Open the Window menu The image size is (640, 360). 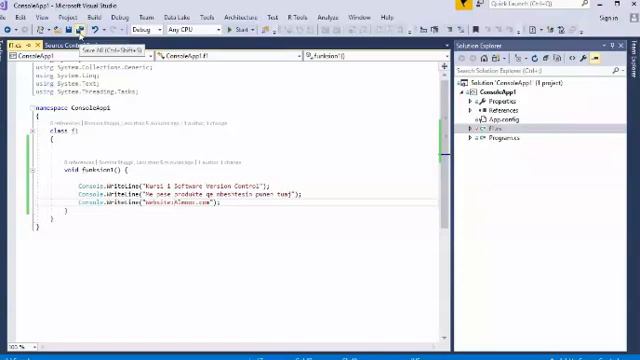359,18
